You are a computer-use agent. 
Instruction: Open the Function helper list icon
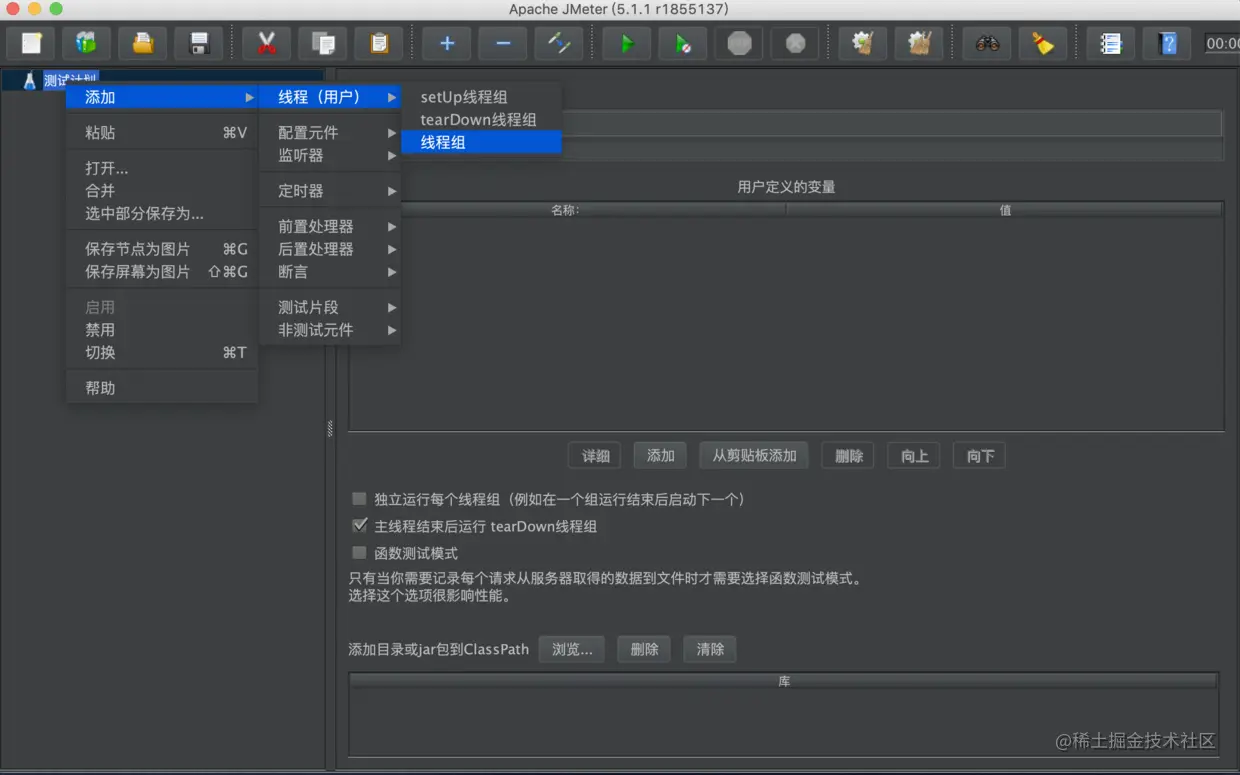click(1111, 43)
